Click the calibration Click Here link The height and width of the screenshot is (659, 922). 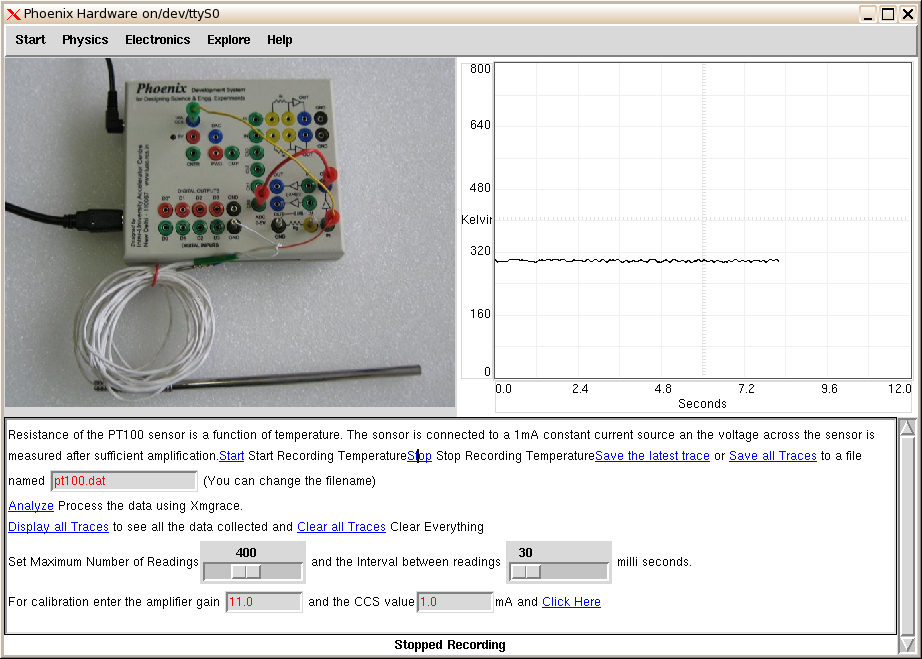point(571,602)
